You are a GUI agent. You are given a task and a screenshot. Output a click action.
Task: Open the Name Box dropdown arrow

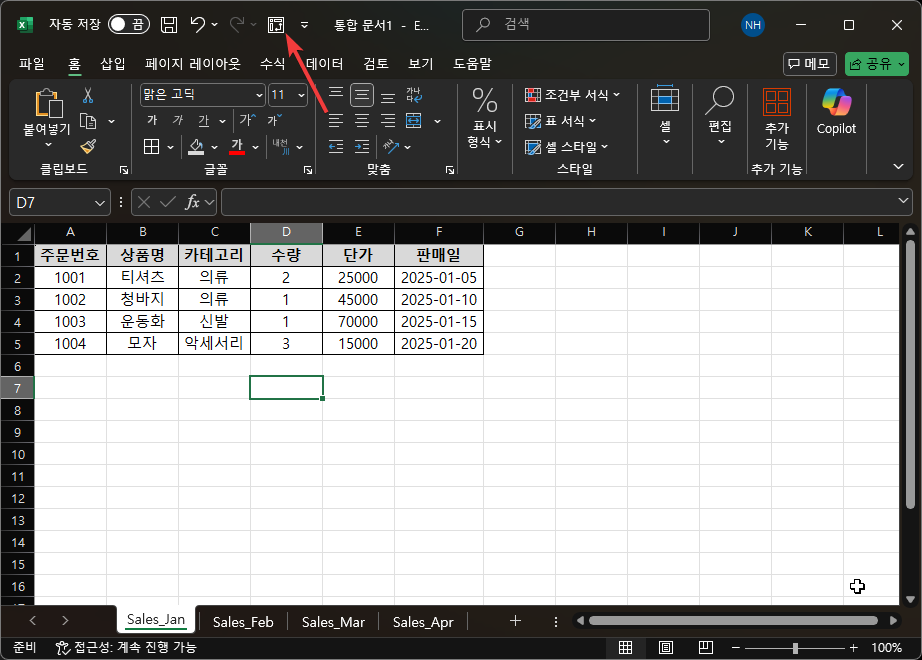99,203
